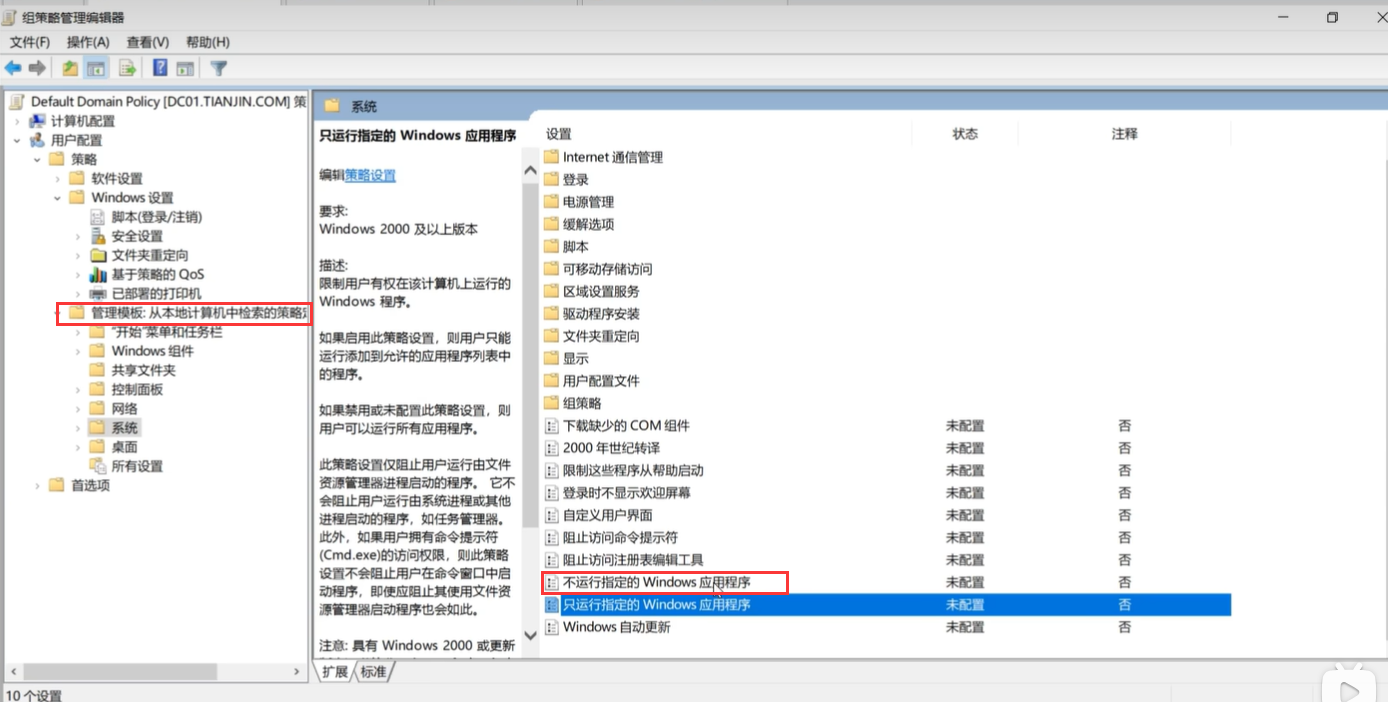Select 只运行指定的 Windows 应用程序 row
This screenshot has height=702, width=1388.
coord(886,605)
